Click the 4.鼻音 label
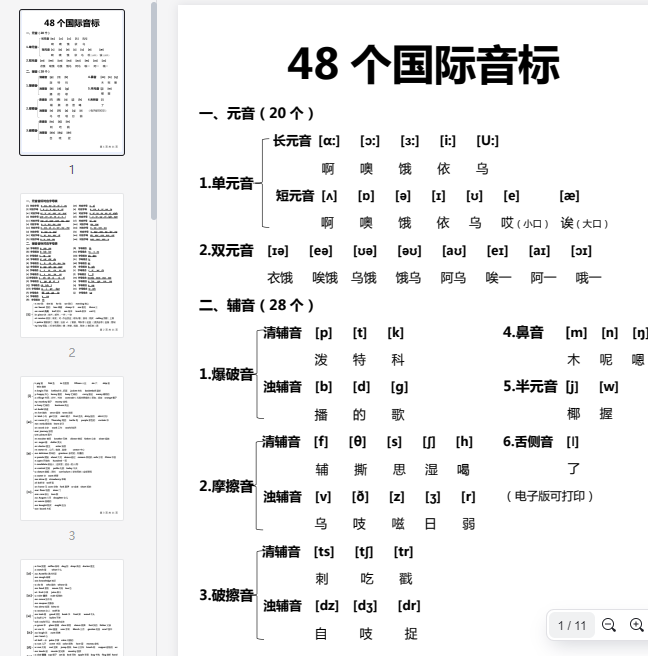 (x=523, y=332)
